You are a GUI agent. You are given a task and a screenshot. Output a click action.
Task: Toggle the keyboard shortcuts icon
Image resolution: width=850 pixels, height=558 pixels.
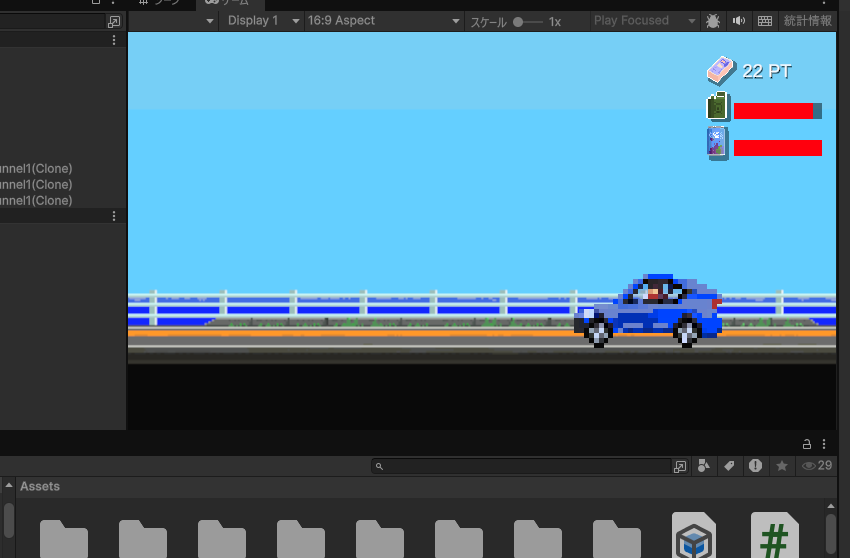(765, 21)
